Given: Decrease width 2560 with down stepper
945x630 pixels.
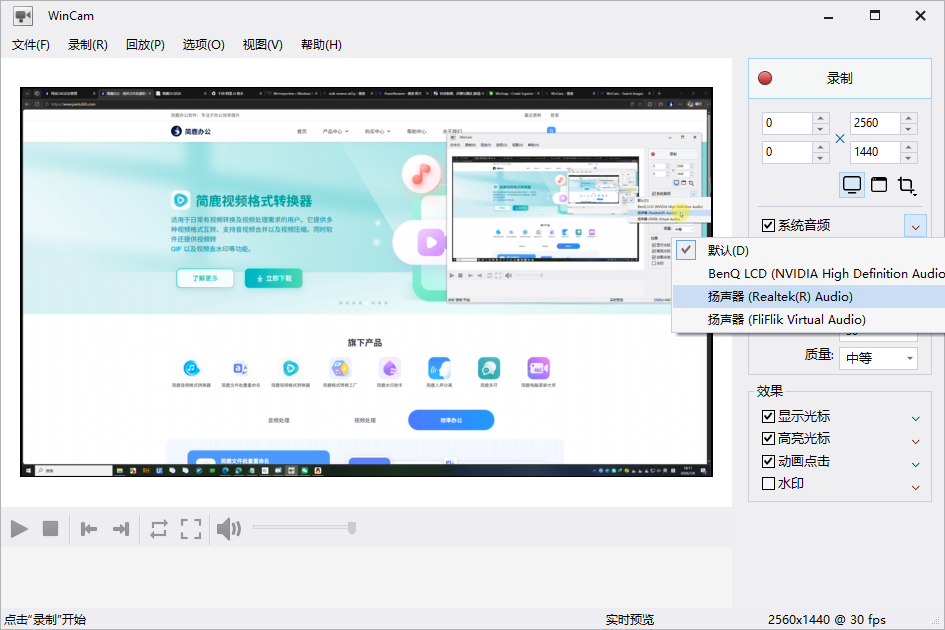Looking at the screenshot, I should pos(908,129).
